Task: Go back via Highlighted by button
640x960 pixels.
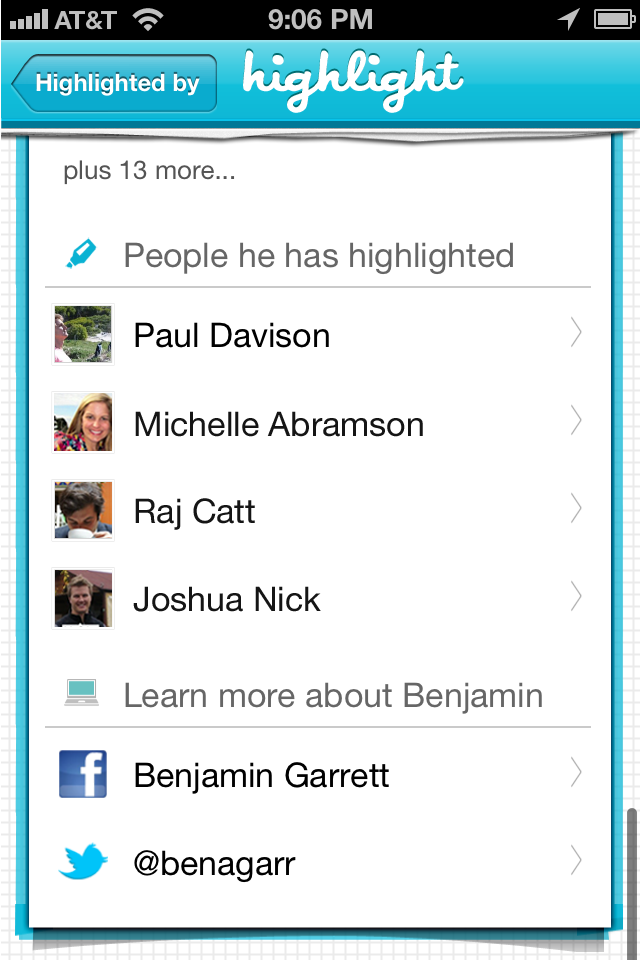Action: pyautogui.click(x=115, y=83)
